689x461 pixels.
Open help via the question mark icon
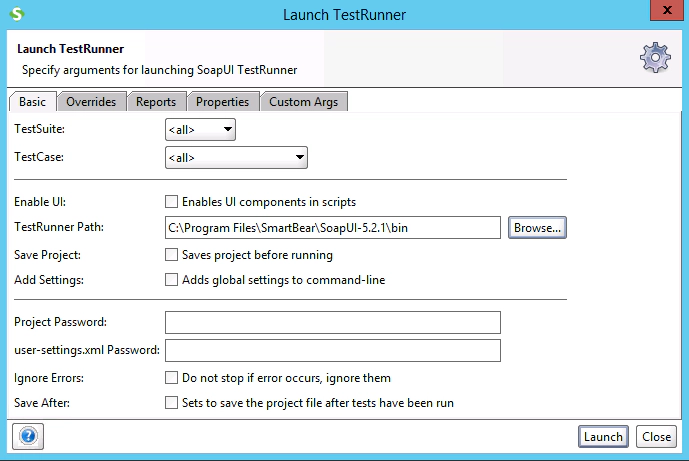click(28, 436)
